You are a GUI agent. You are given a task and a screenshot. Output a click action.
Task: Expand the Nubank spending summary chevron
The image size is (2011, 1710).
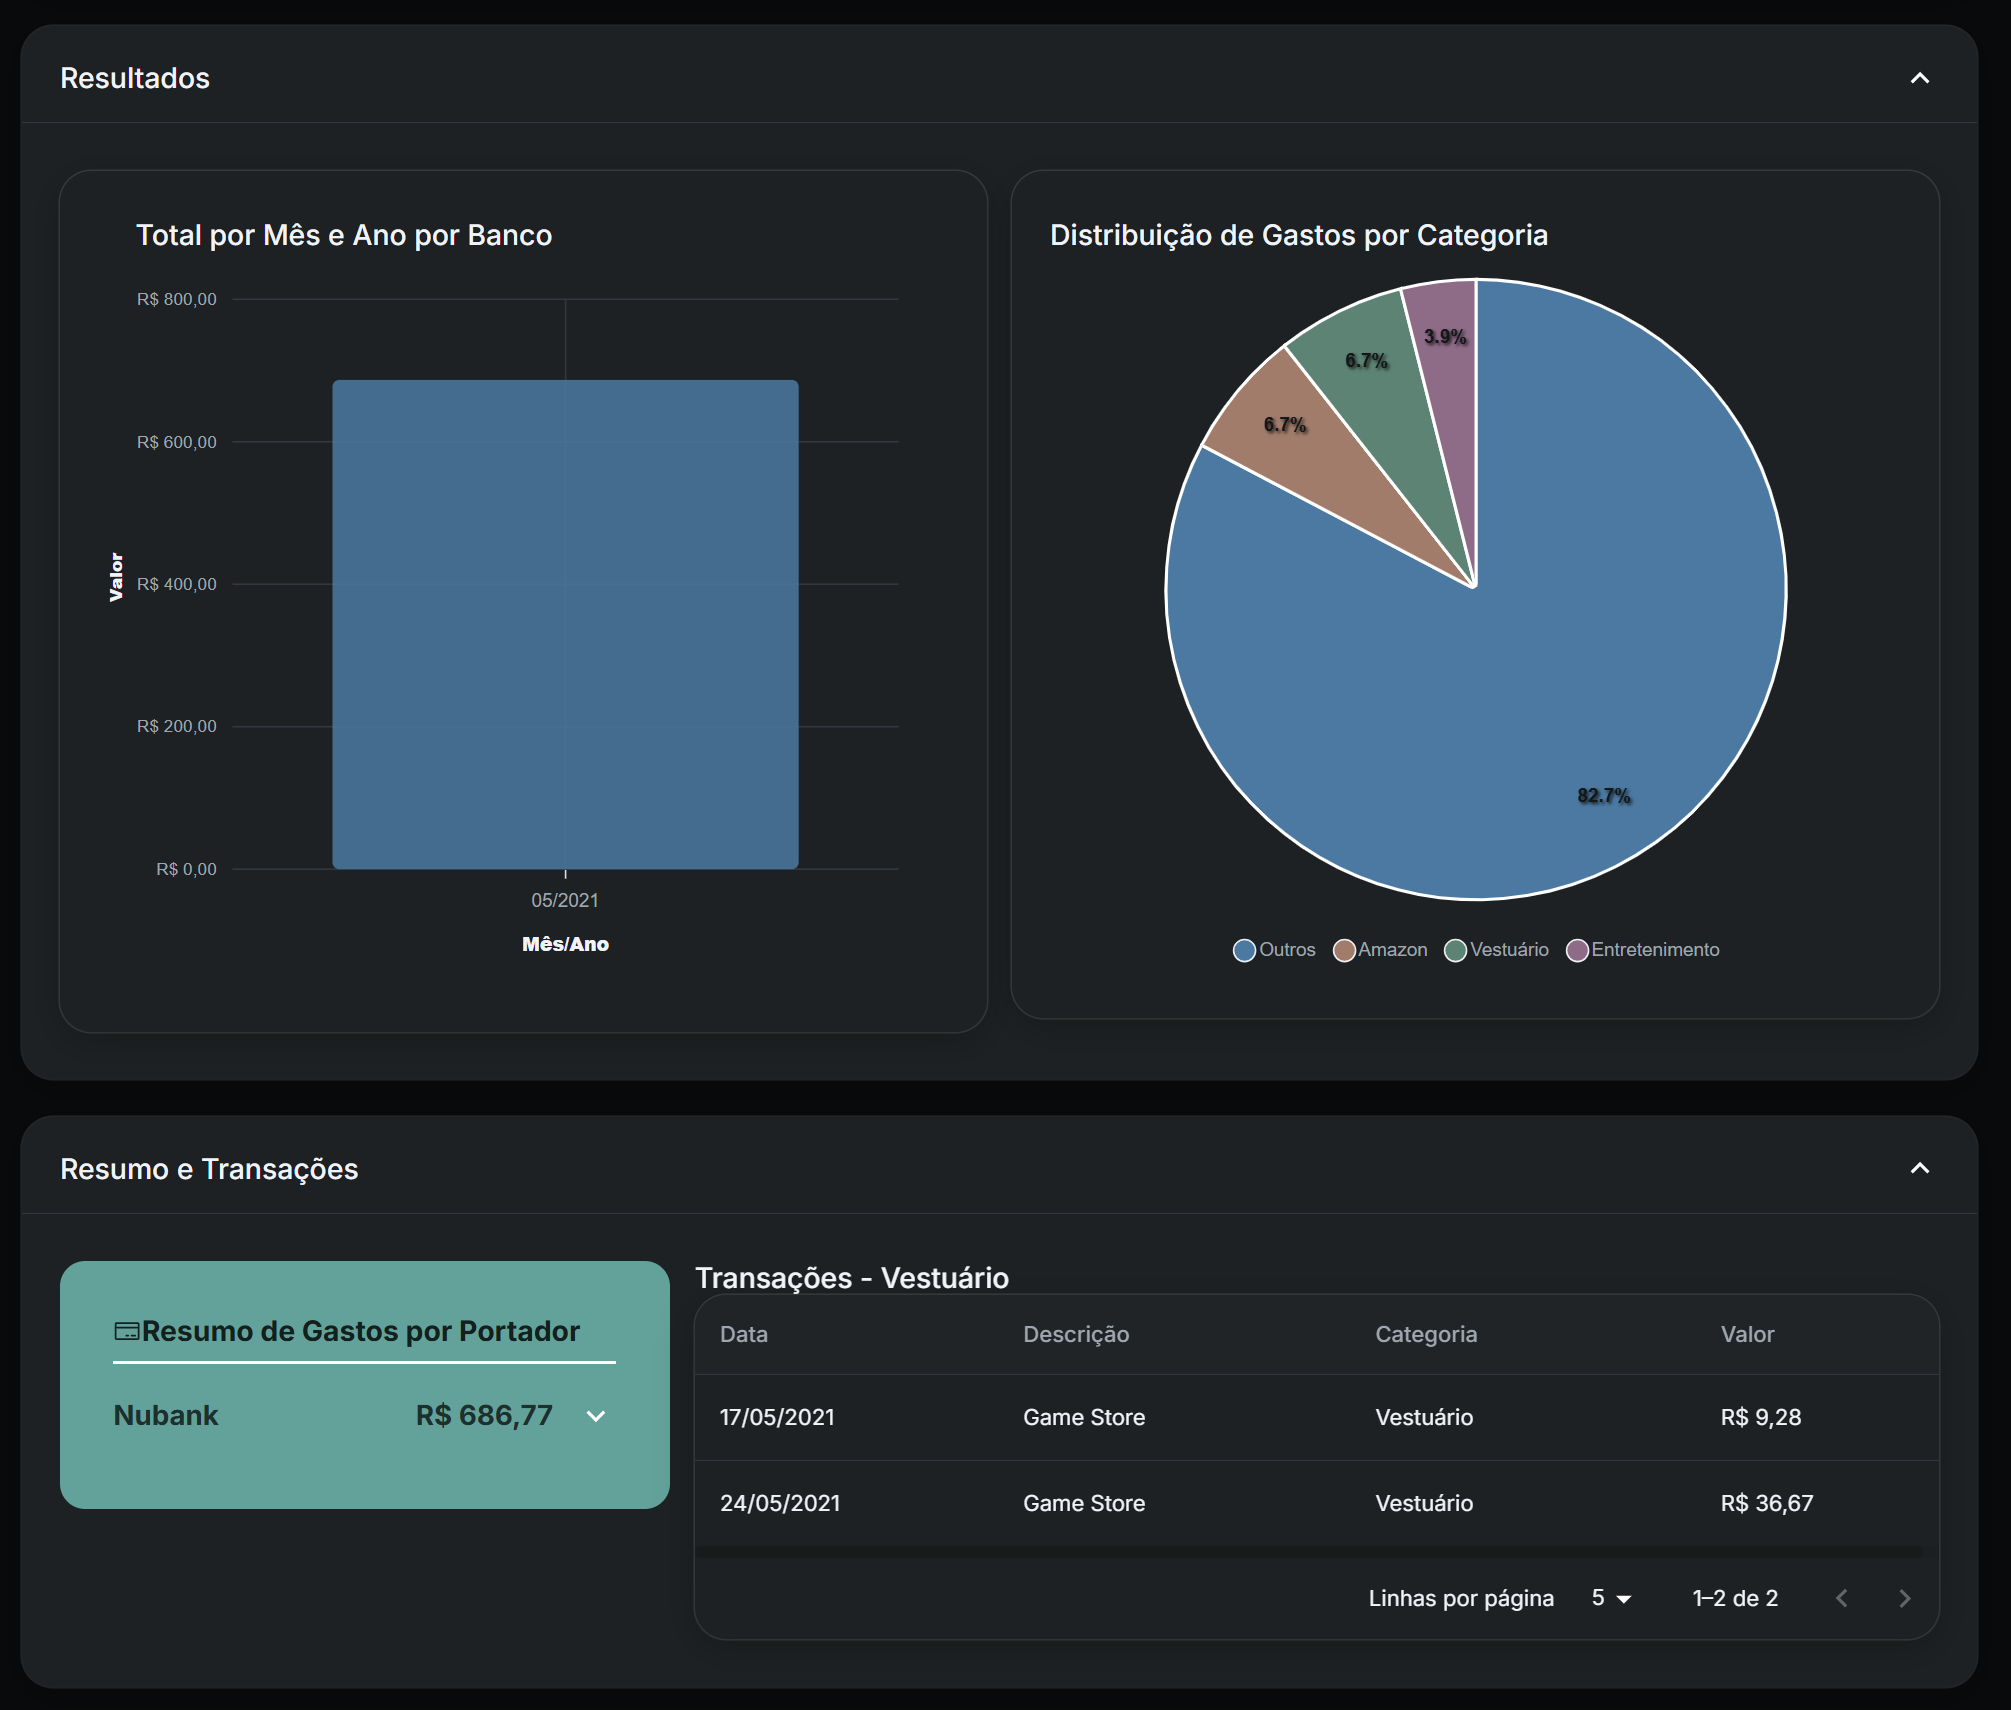pos(596,1416)
